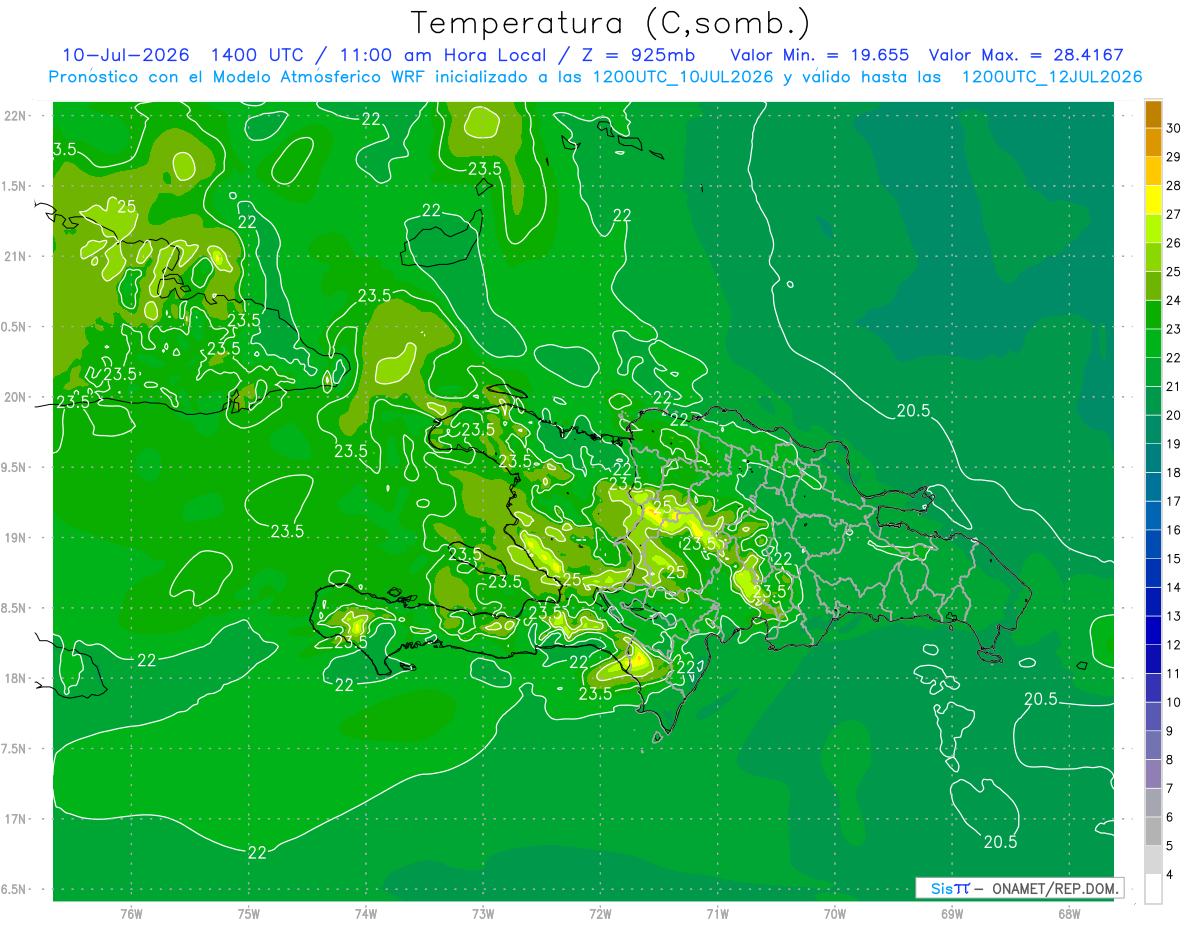Screen dimensions: 1200x927
Task: Click the 29 label on the color scale
Action: 1173,157
